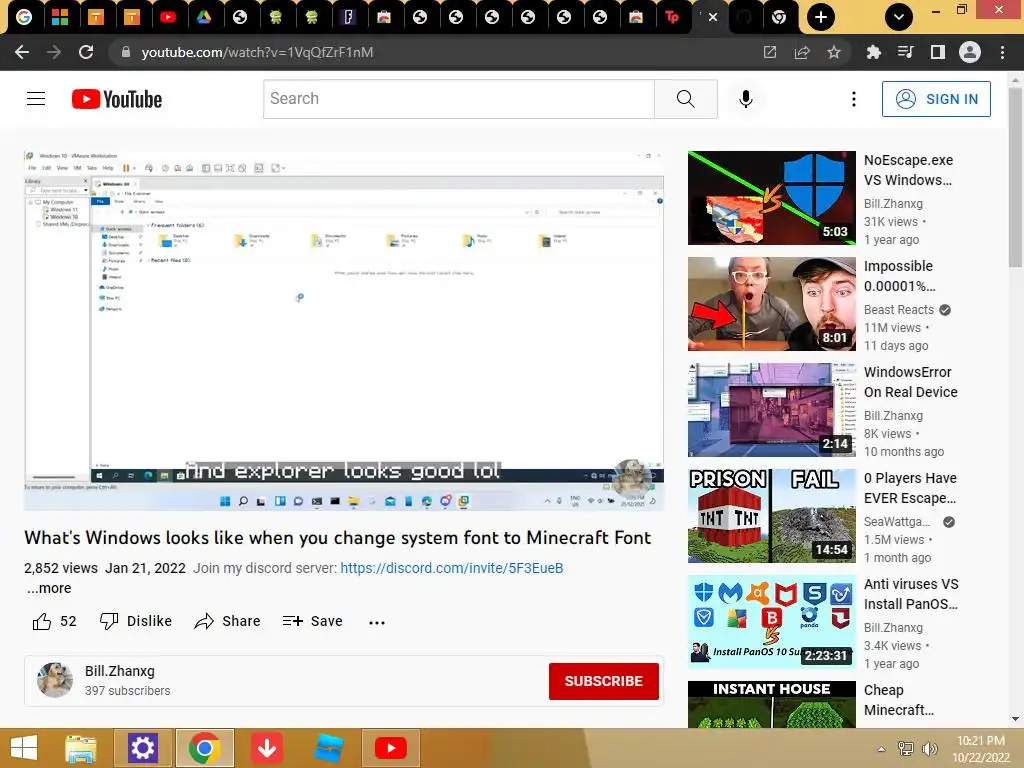Go back to the previous page
Viewport: 1024px width, 768px height.
pos(22,52)
